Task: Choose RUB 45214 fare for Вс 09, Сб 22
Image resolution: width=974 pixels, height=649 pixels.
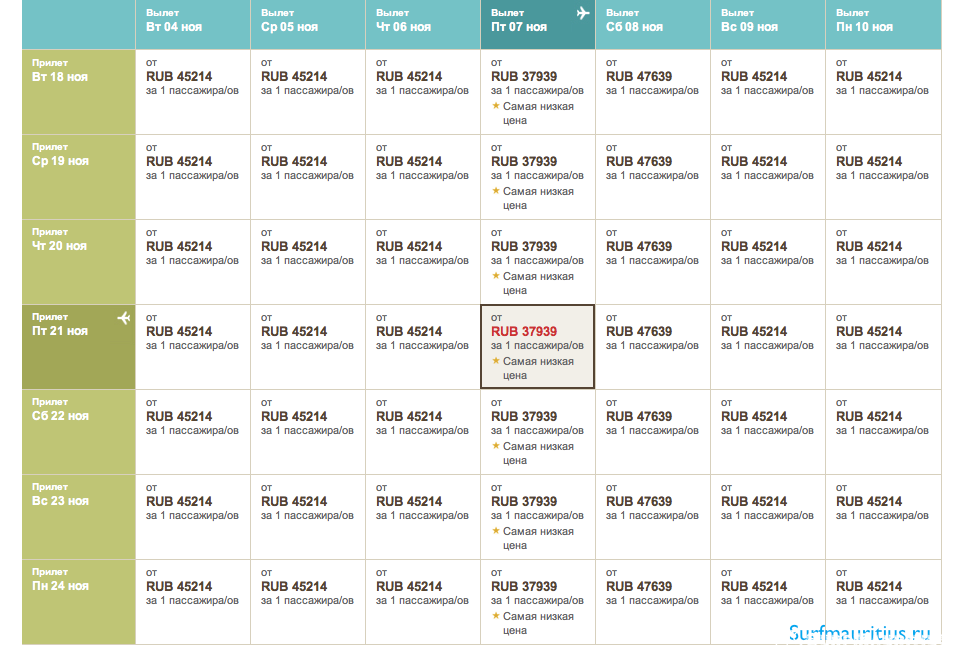Action: coord(754,416)
